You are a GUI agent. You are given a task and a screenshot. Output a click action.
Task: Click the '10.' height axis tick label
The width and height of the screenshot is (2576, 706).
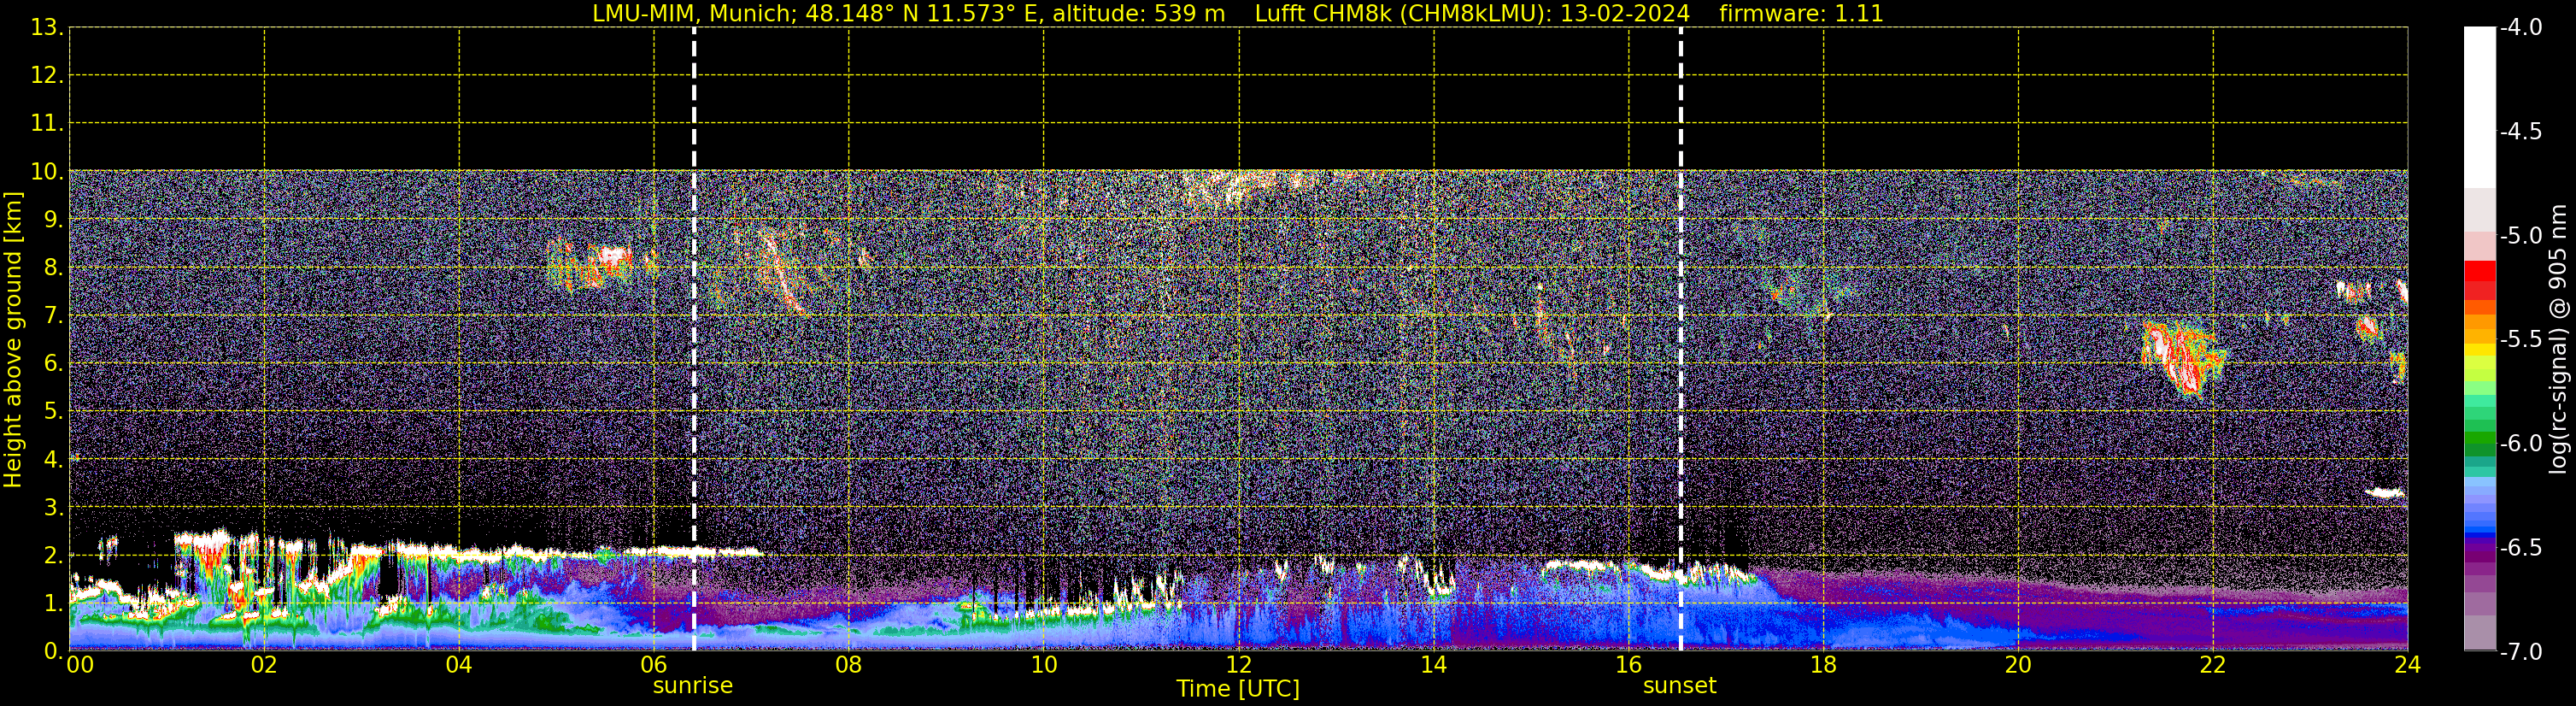point(46,171)
